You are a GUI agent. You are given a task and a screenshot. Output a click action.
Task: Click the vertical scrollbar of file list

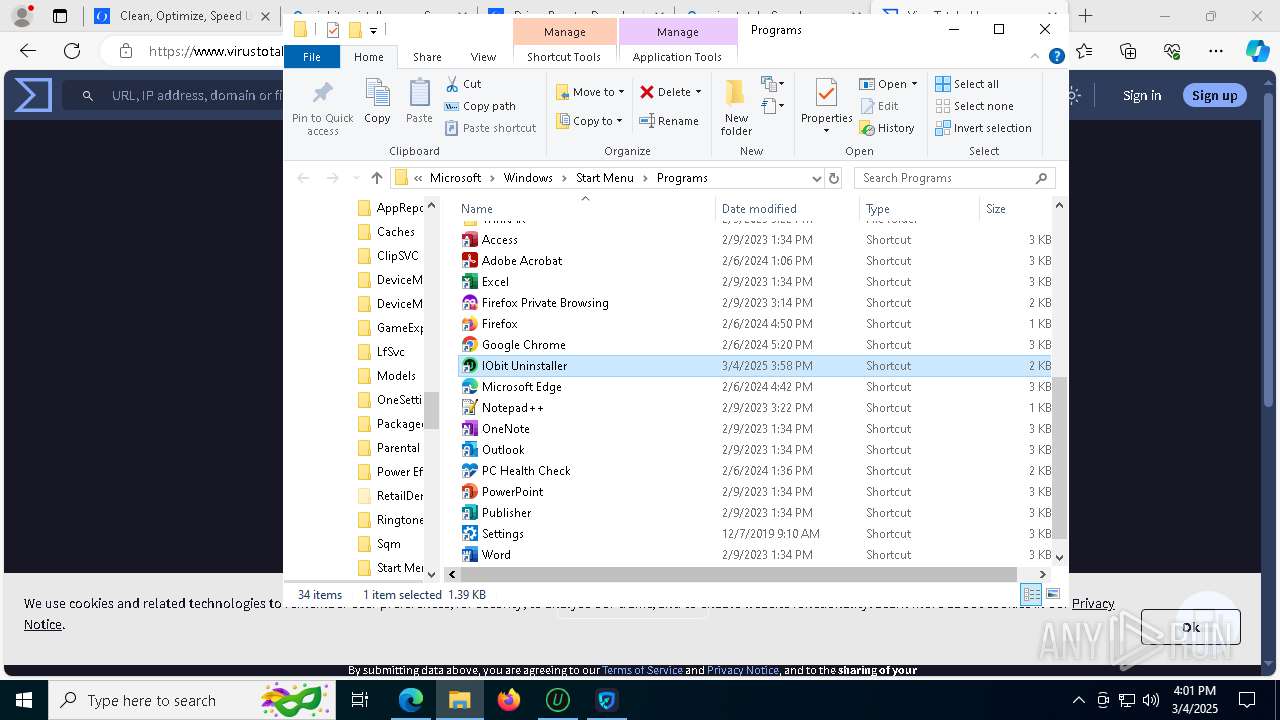1060,458
